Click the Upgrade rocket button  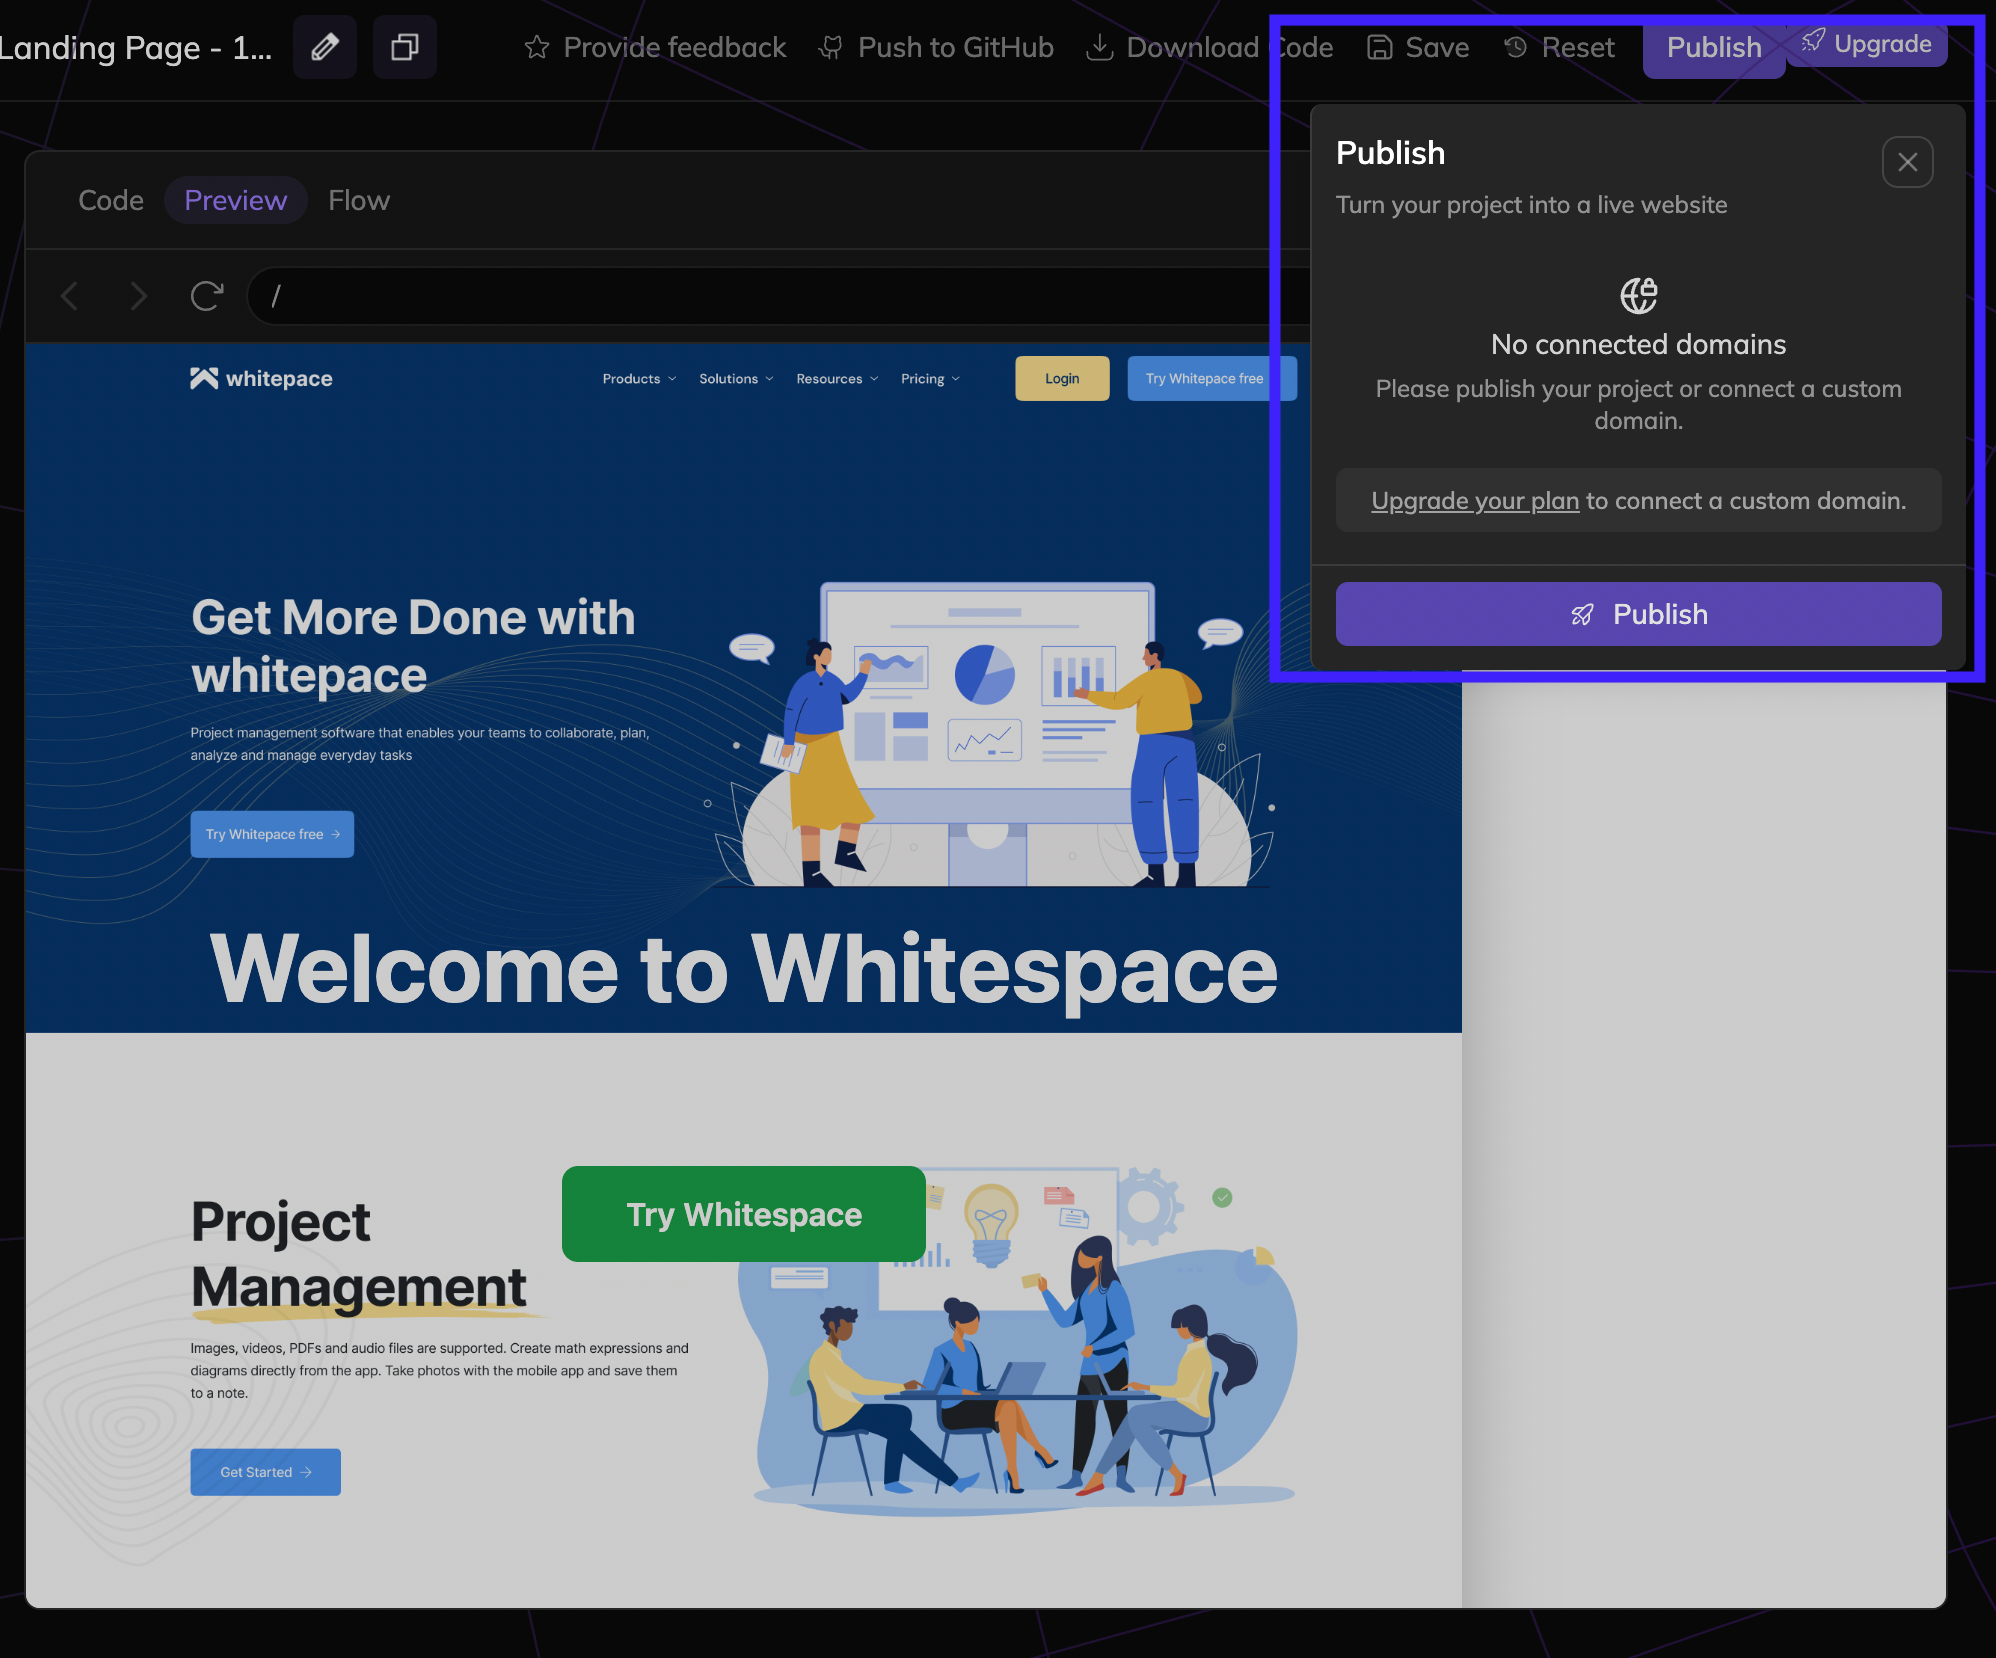coord(1867,43)
